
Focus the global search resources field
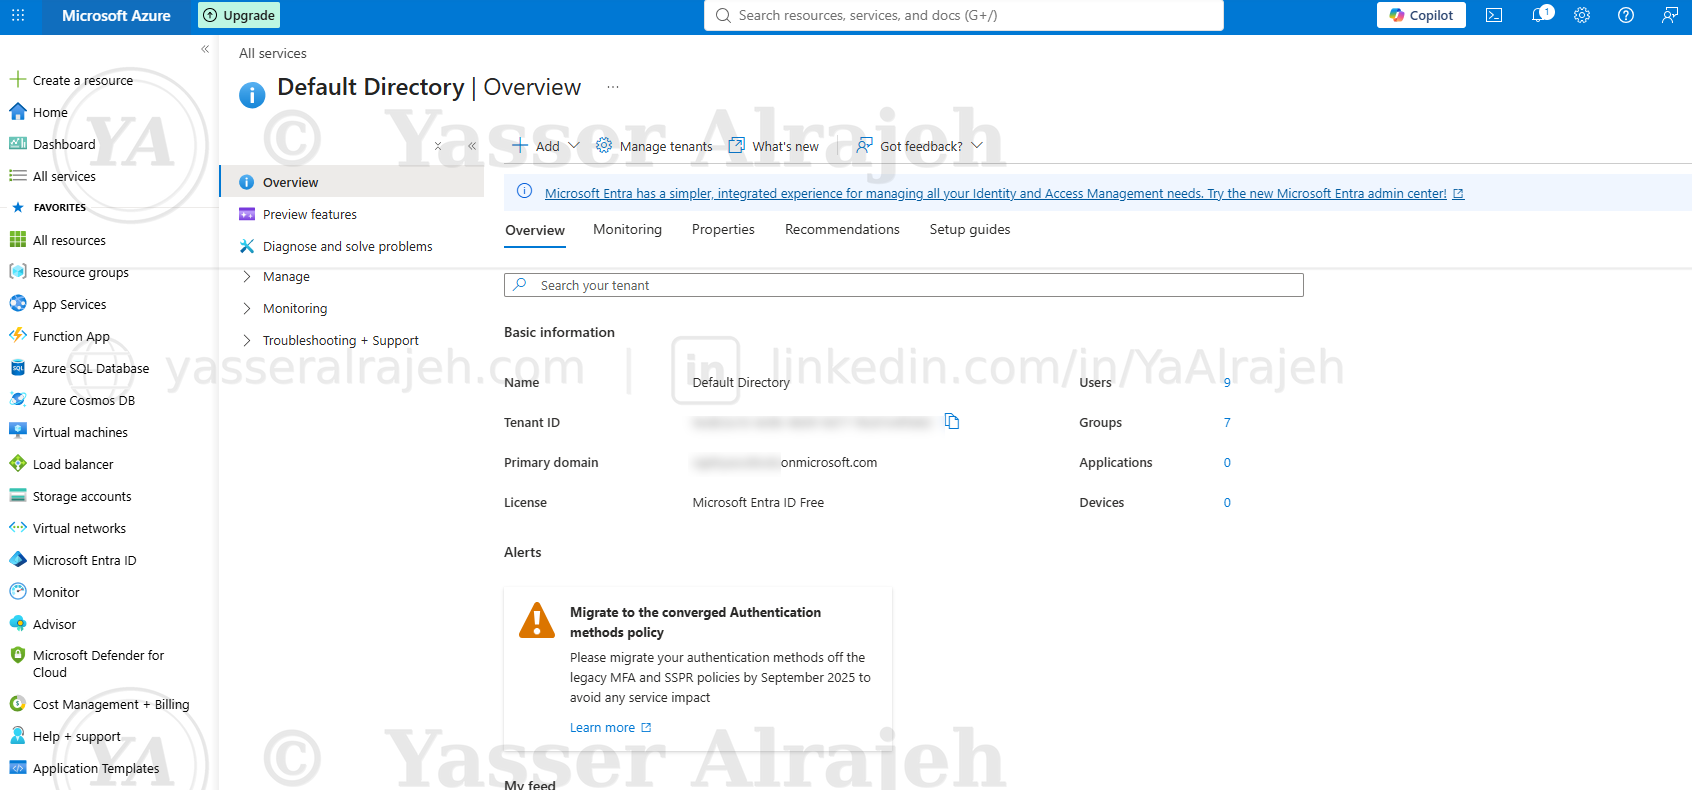(x=964, y=15)
